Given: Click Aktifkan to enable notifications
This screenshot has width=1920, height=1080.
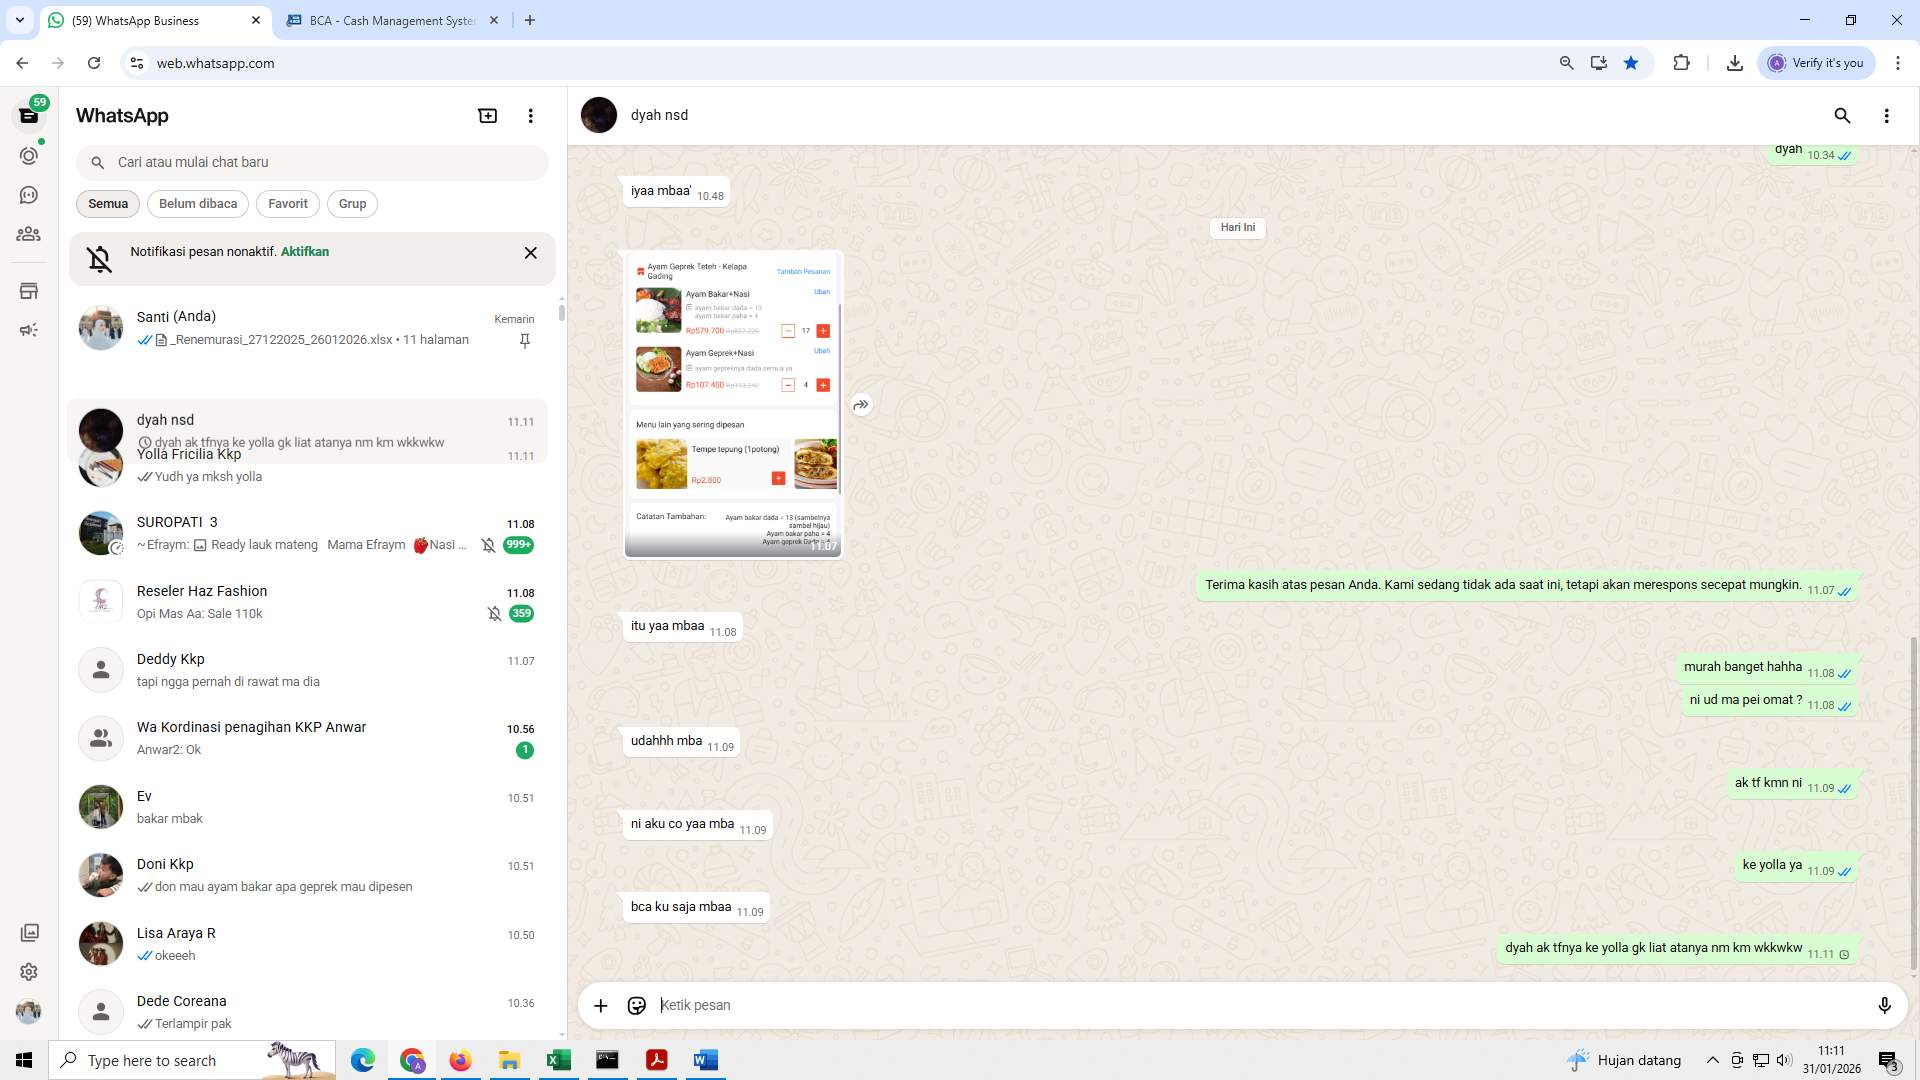Looking at the screenshot, I should click(304, 251).
